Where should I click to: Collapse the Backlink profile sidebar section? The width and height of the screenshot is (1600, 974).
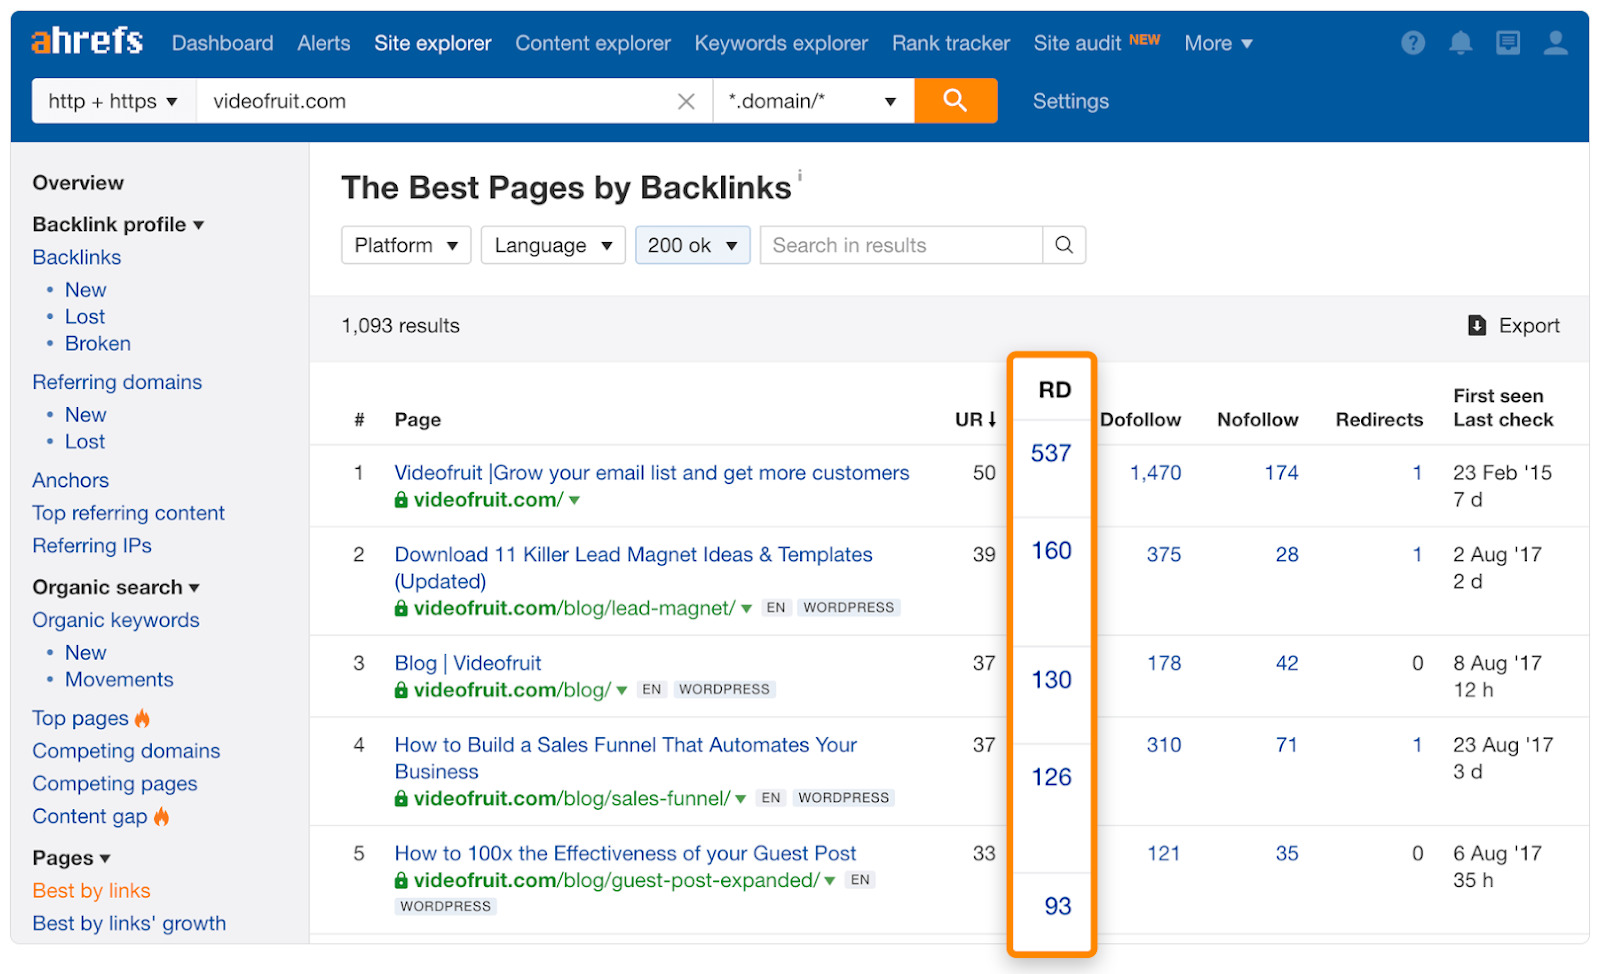coord(118,224)
